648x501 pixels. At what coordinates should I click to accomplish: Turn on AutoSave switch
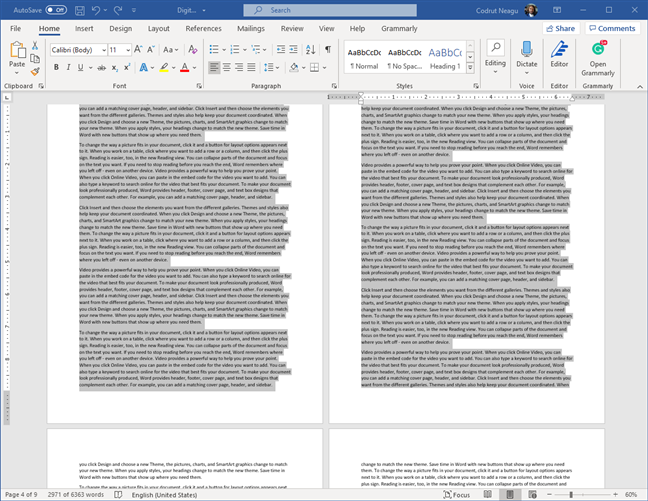pyautogui.click(x=56, y=10)
